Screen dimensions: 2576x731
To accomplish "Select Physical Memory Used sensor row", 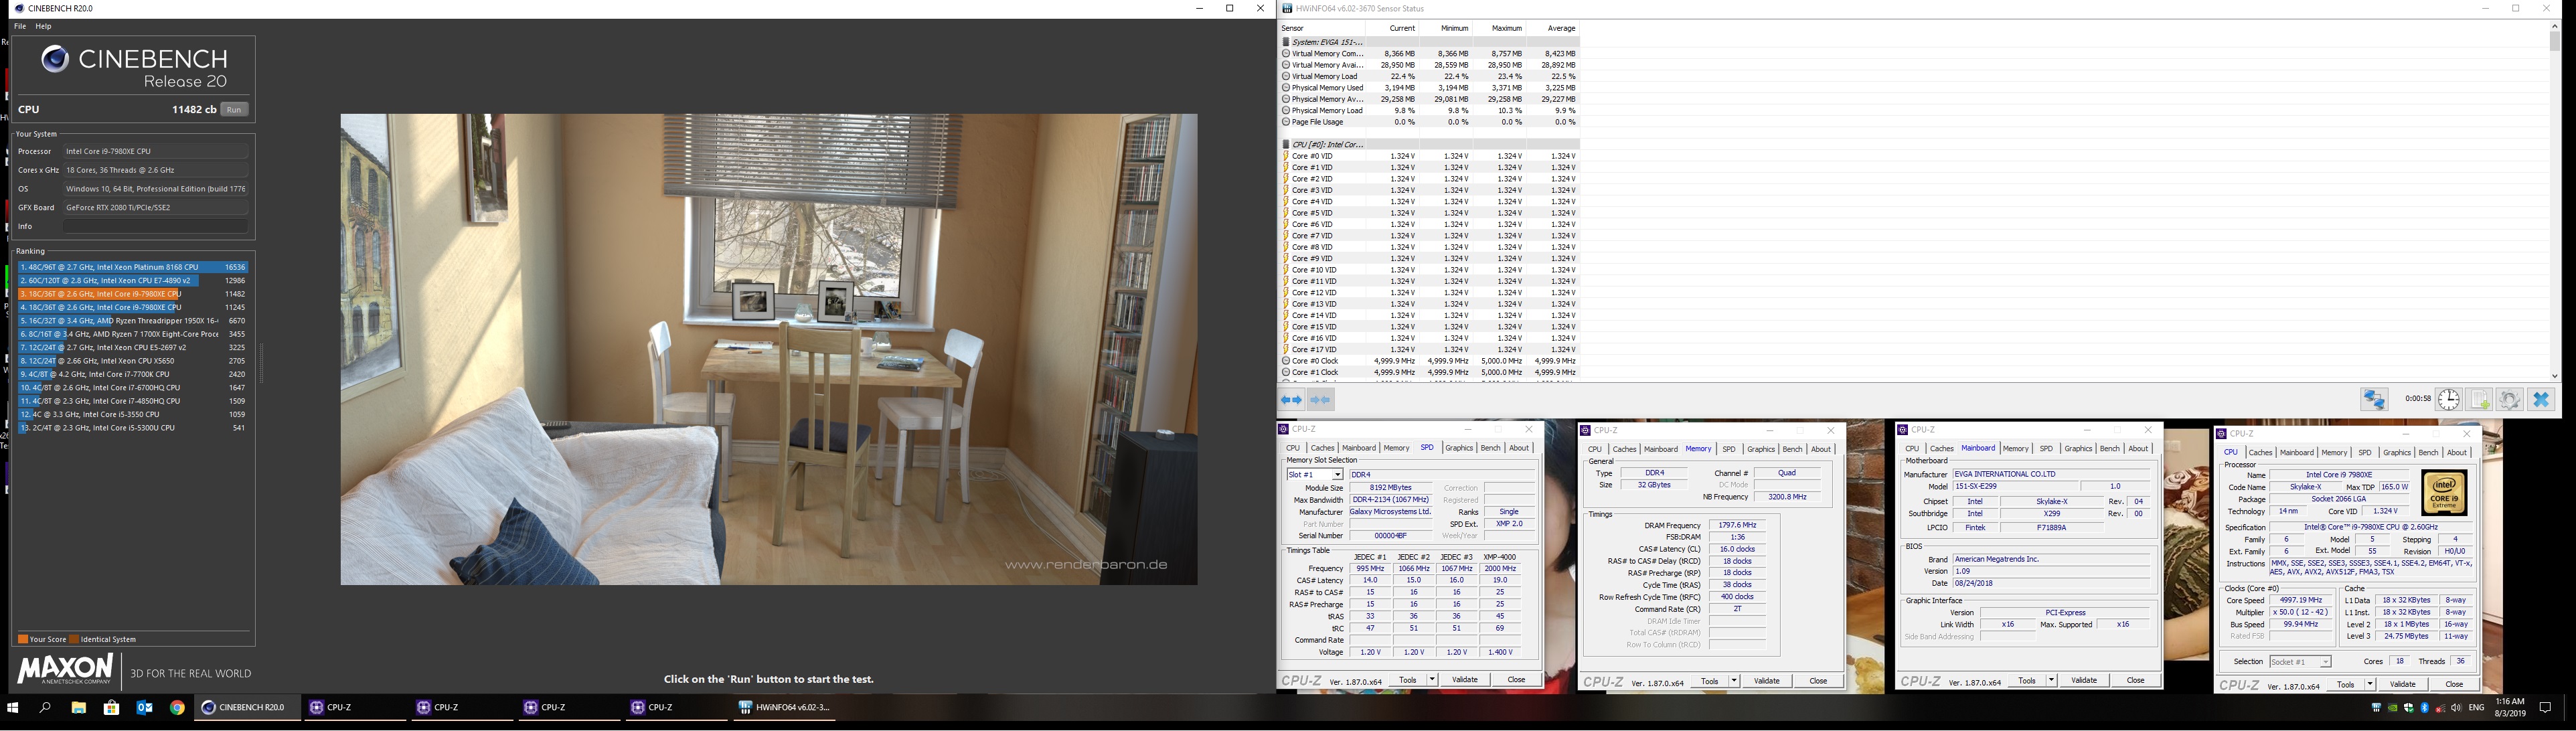I will point(1430,88).
